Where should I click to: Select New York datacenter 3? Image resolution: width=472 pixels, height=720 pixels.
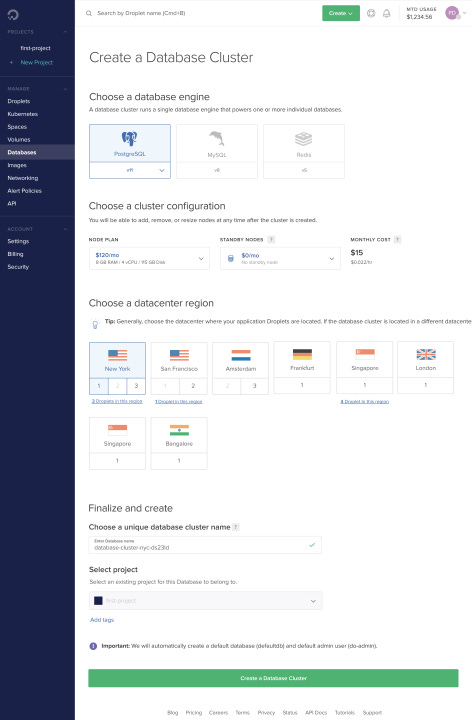(x=136, y=386)
